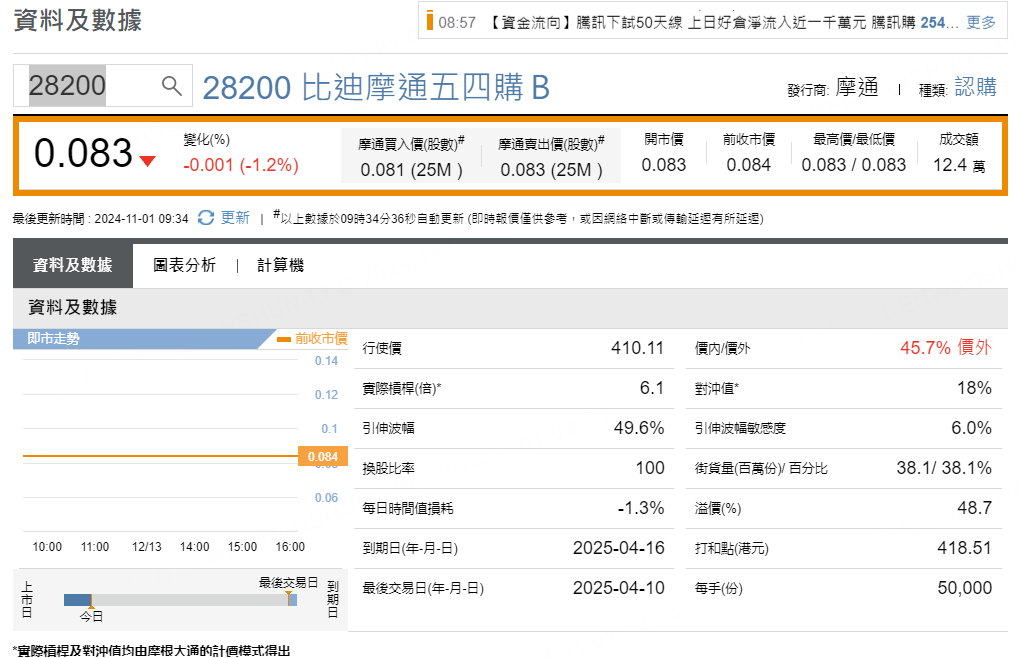
Task: Switch to the 計算機 tab
Action: pos(280,265)
